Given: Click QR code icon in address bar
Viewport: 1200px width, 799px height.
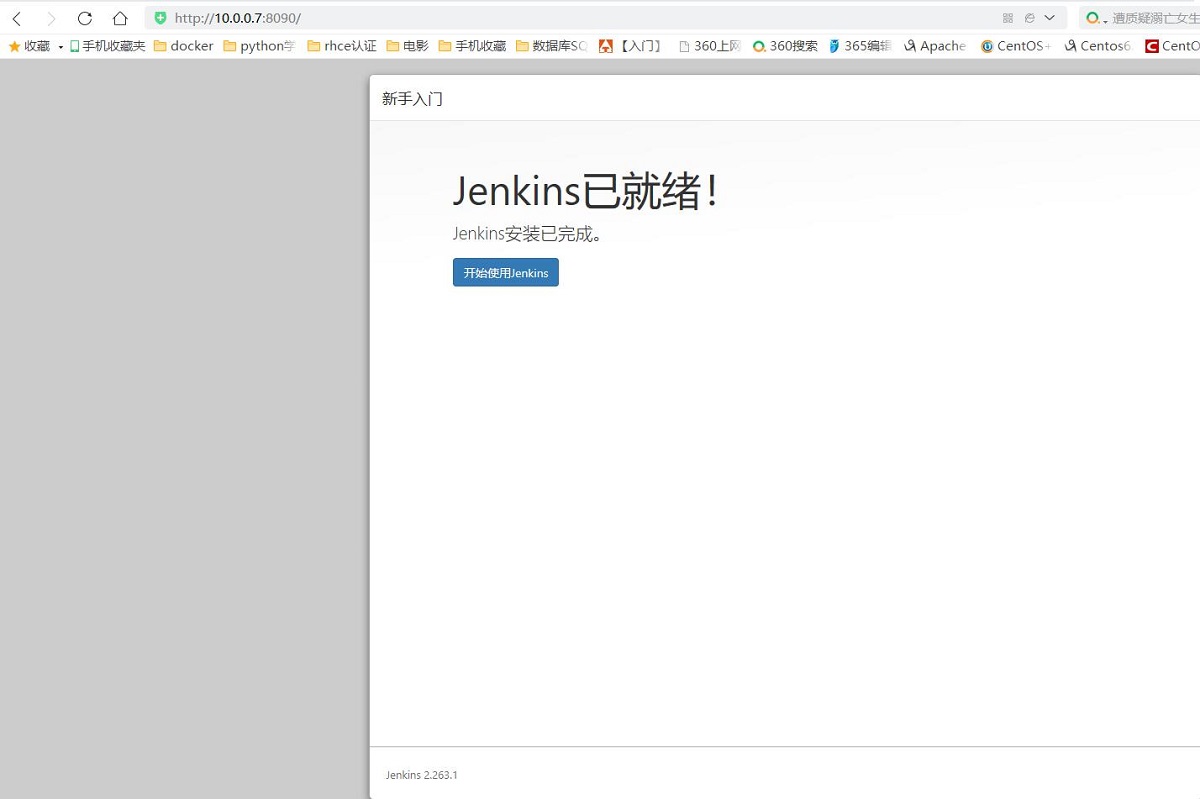Looking at the screenshot, I should click(1008, 18).
